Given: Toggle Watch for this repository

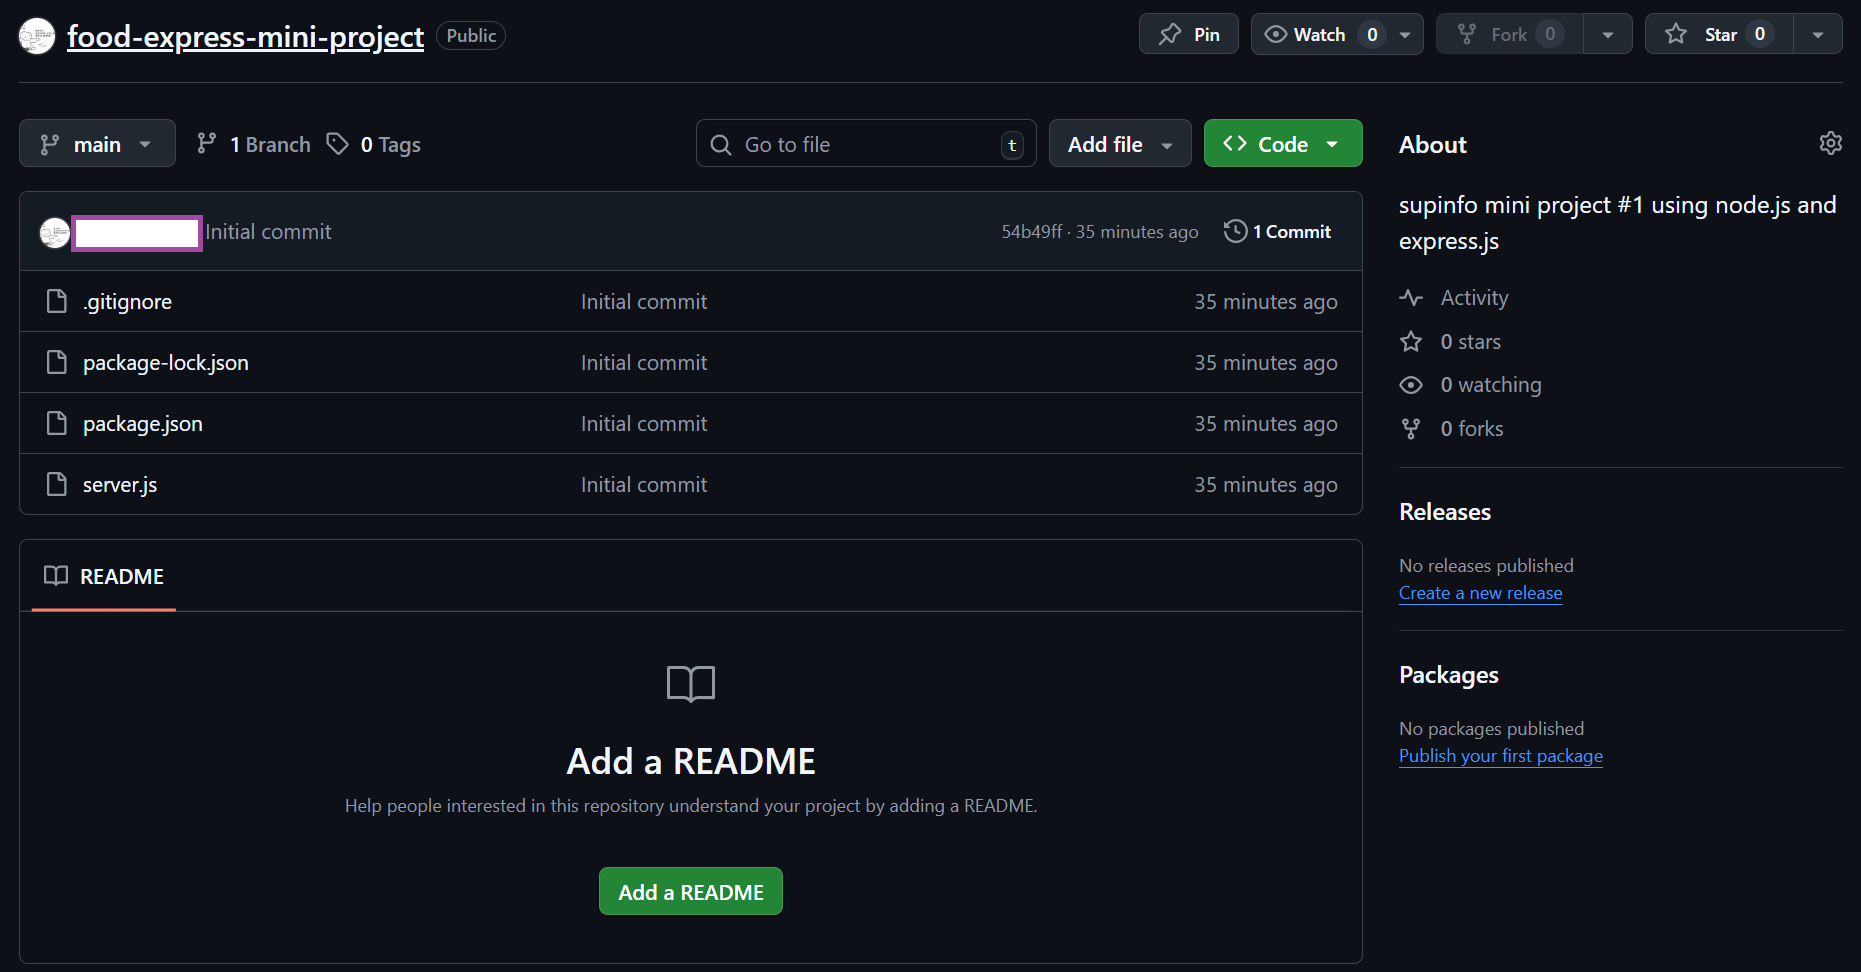Looking at the screenshot, I should tap(1319, 34).
